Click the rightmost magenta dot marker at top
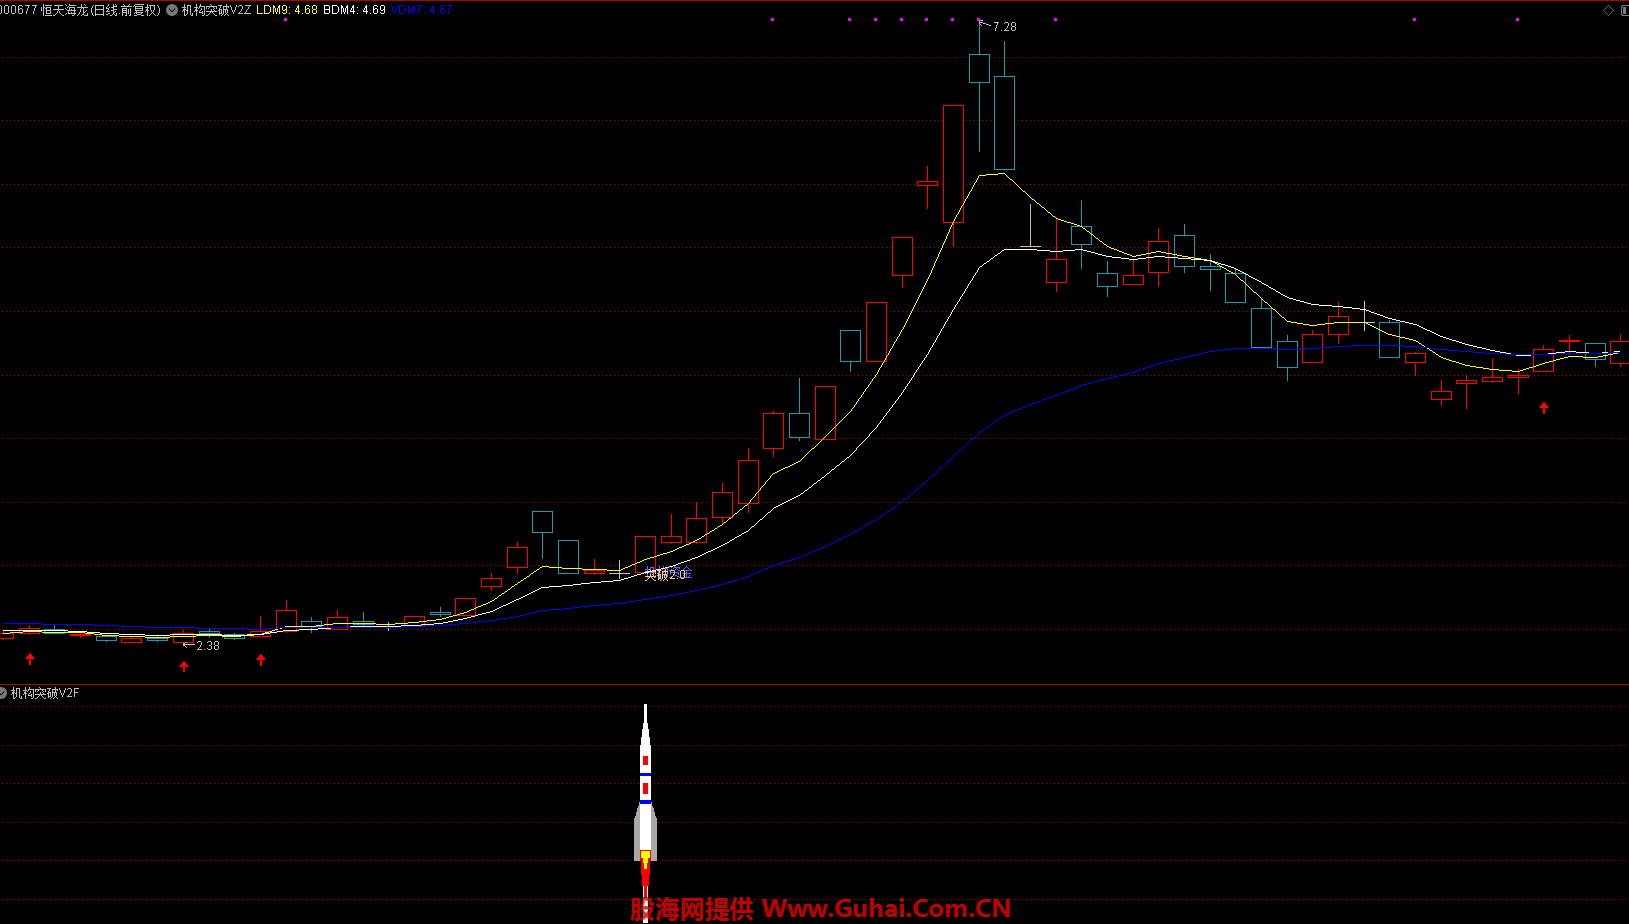The height and width of the screenshot is (924, 1629). coord(1517,19)
